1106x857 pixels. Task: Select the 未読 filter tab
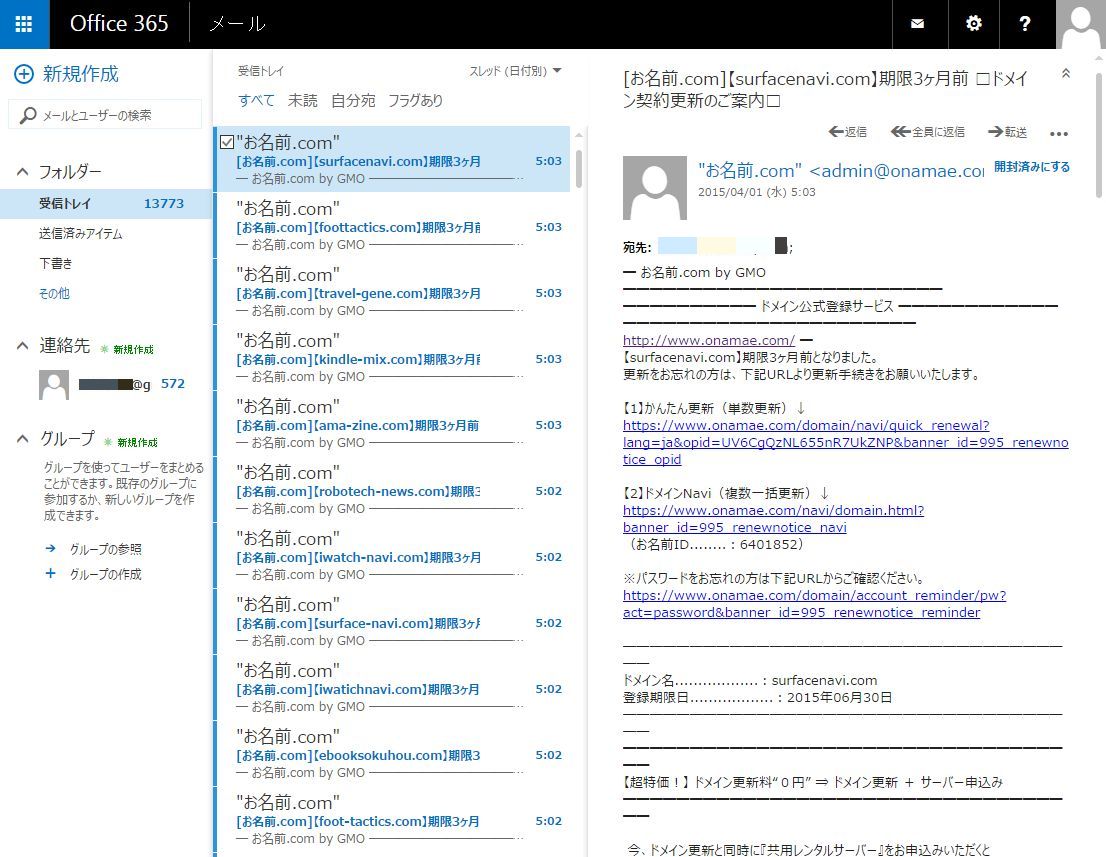click(x=303, y=100)
